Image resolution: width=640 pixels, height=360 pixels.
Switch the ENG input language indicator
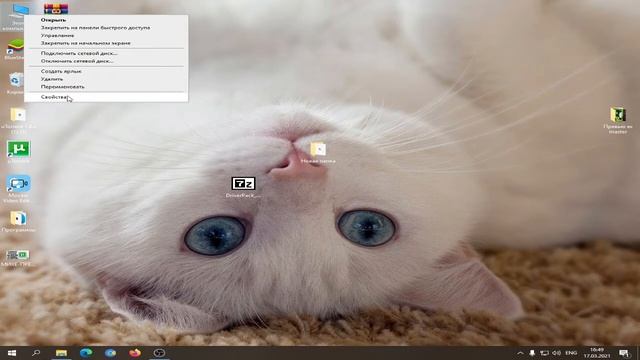click(571, 353)
